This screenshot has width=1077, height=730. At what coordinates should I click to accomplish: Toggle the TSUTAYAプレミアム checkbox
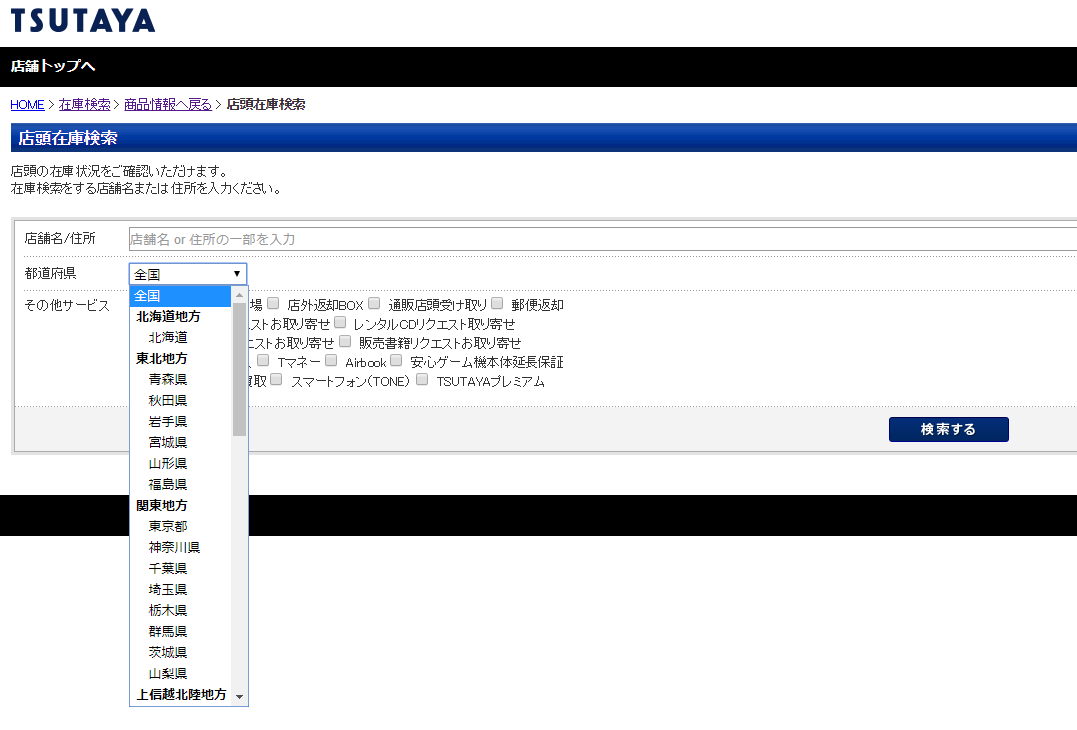pyautogui.click(x=422, y=380)
